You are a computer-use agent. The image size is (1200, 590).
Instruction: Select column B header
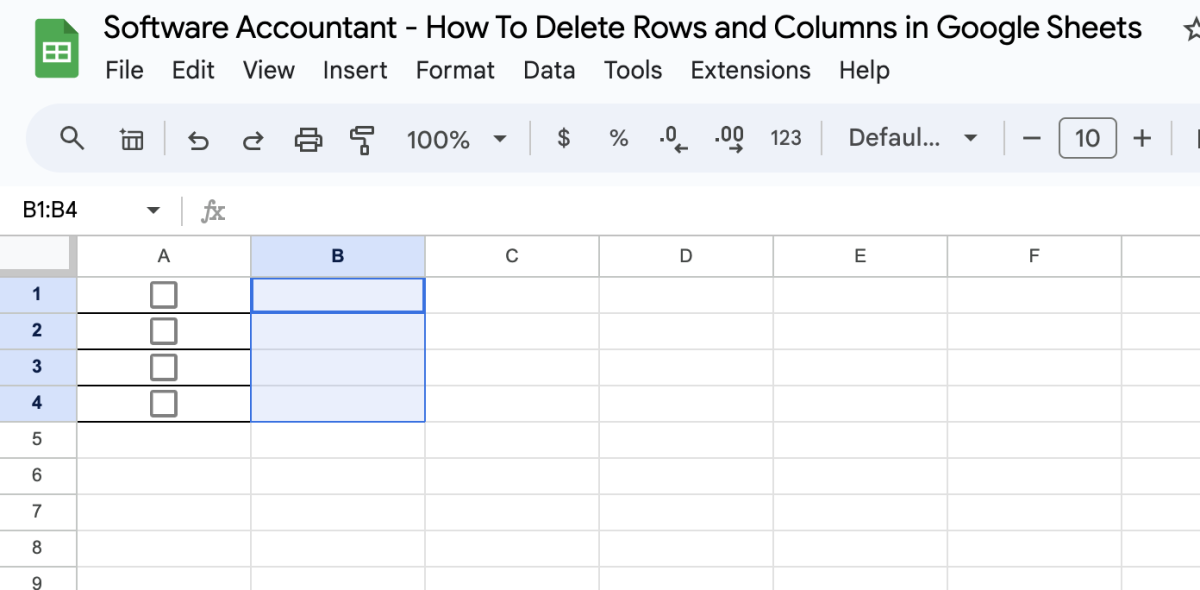click(x=338, y=256)
